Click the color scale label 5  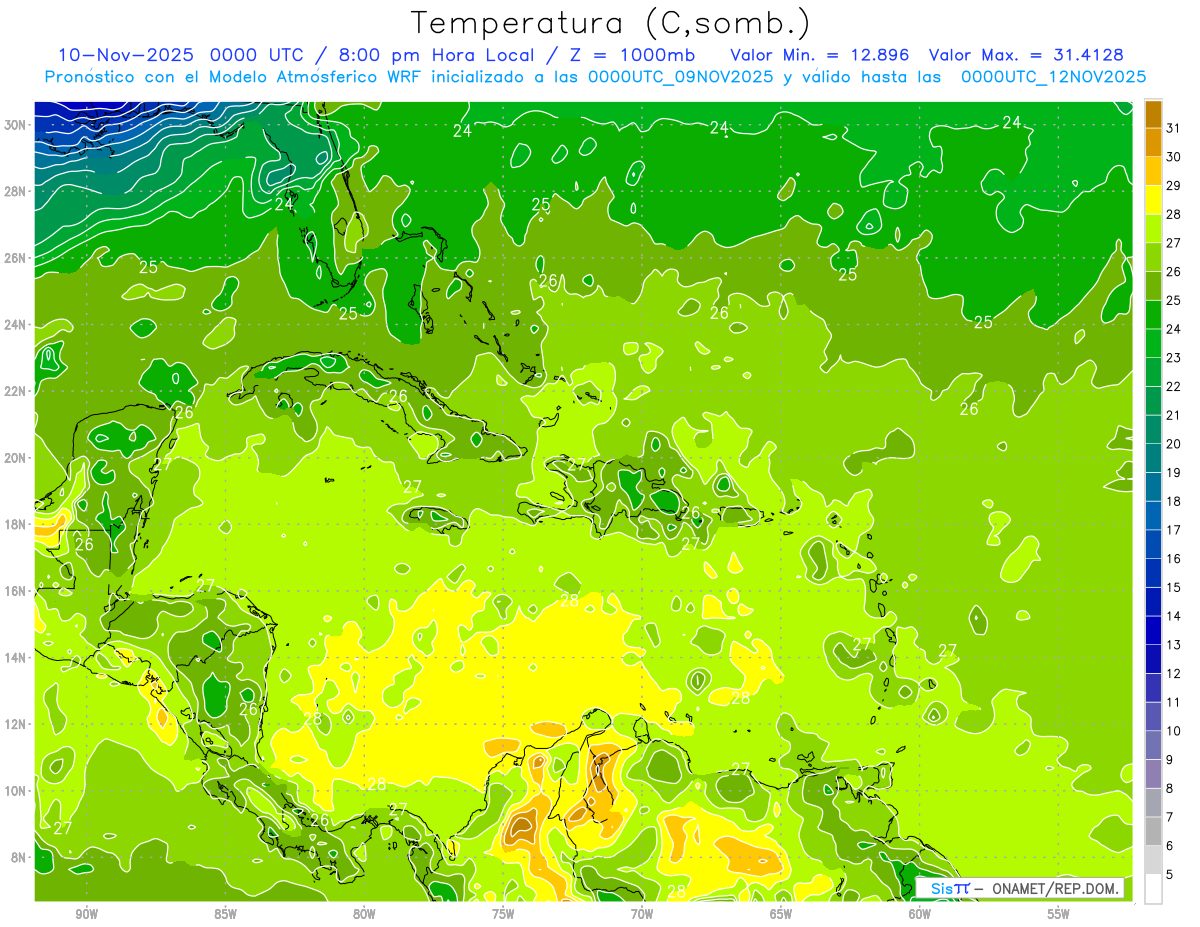(x=1169, y=875)
